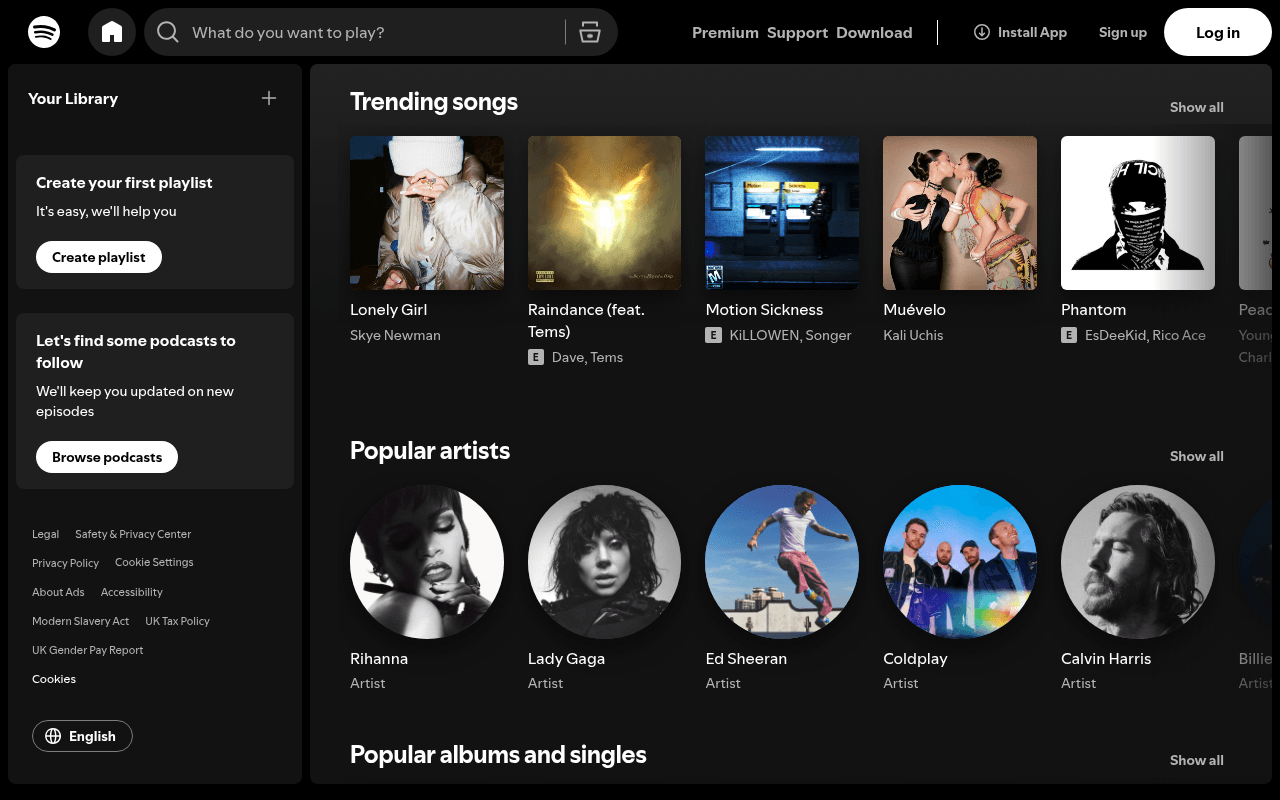1280x800 pixels.
Task: Open the Support menu link
Action: coord(797,33)
